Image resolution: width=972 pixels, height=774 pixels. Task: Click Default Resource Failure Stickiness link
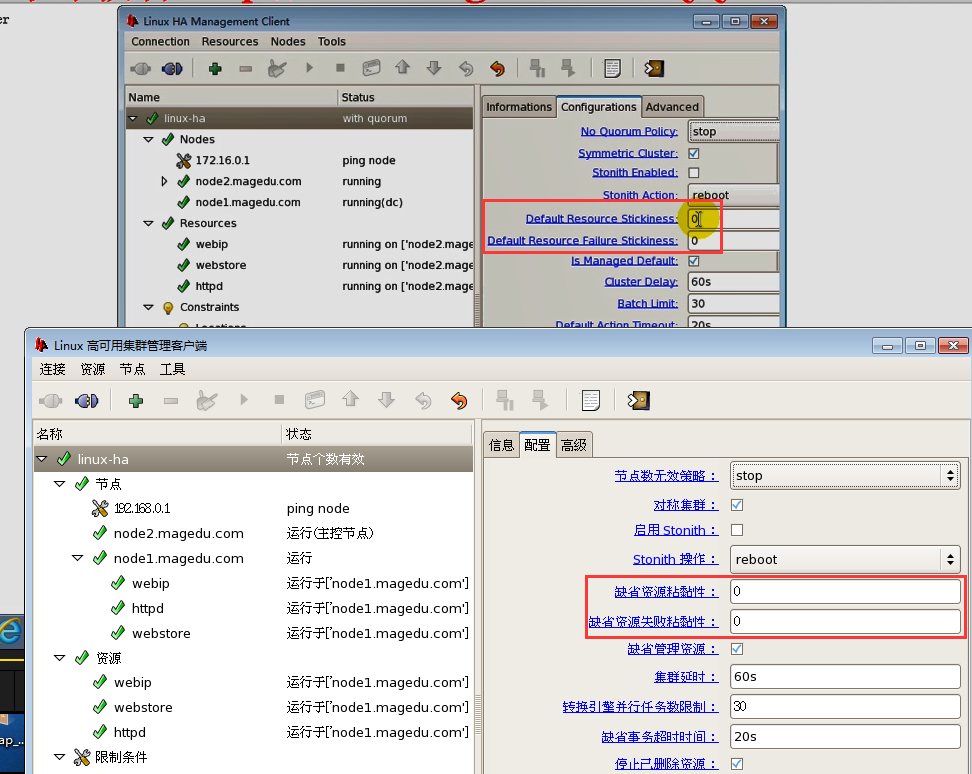[582, 240]
